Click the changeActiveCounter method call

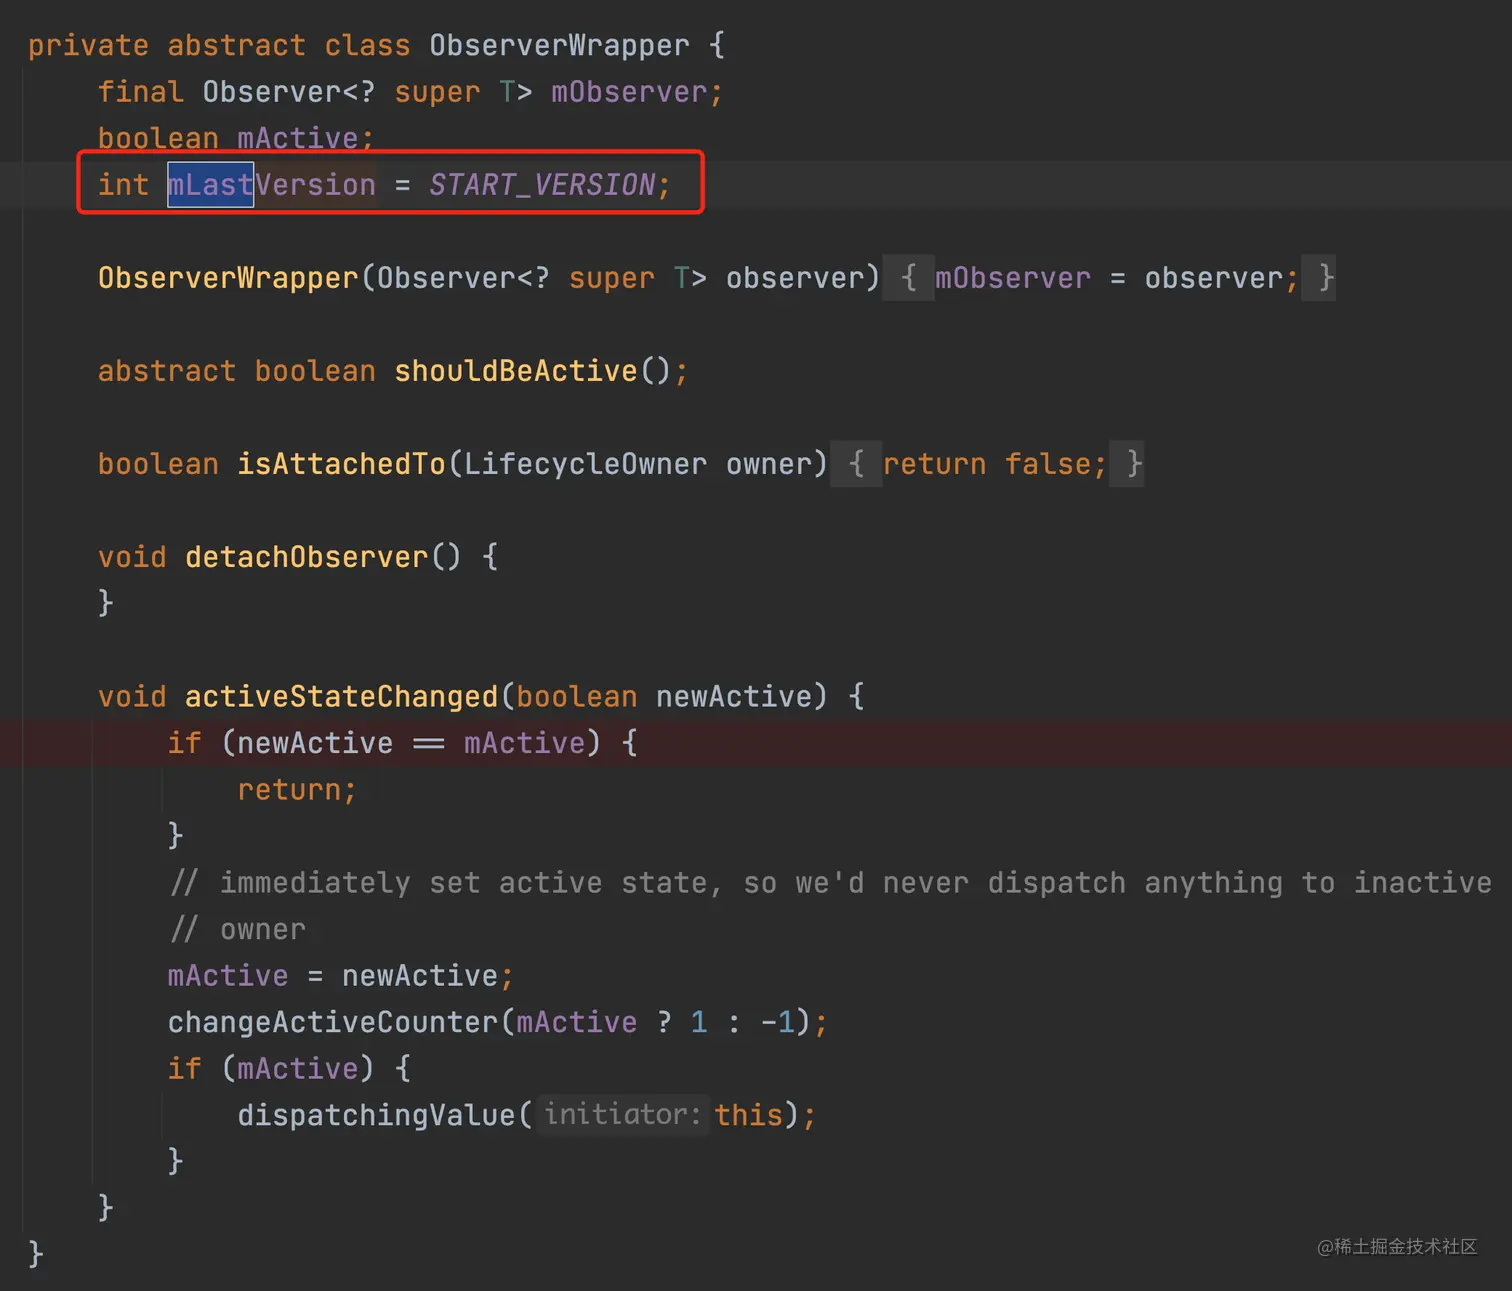332,1022
